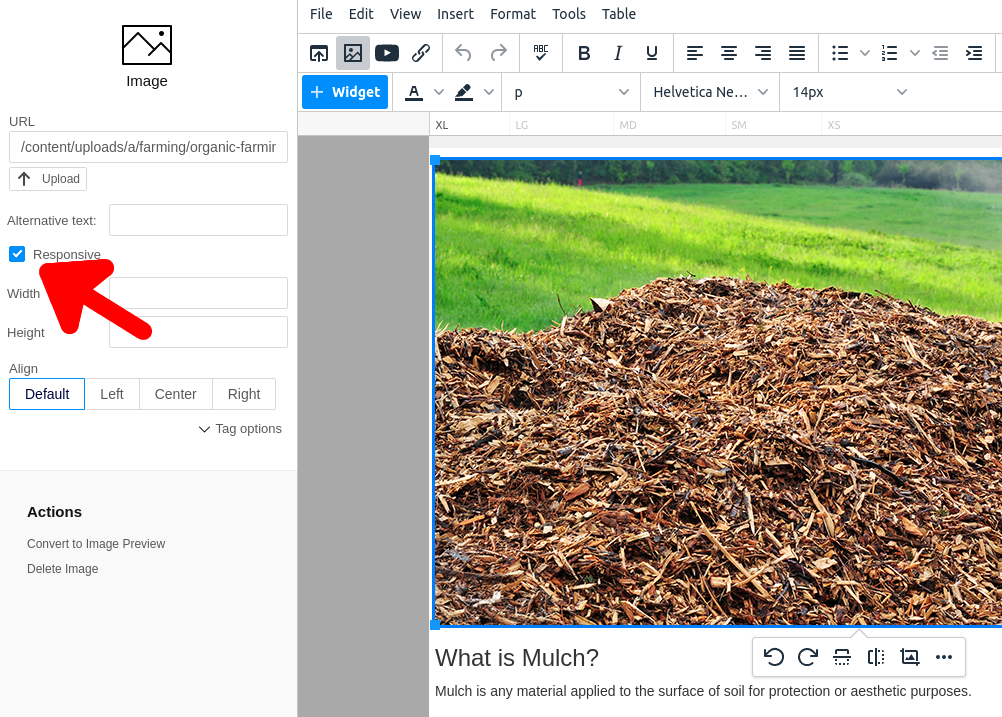Click the Height input field

pos(198,332)
